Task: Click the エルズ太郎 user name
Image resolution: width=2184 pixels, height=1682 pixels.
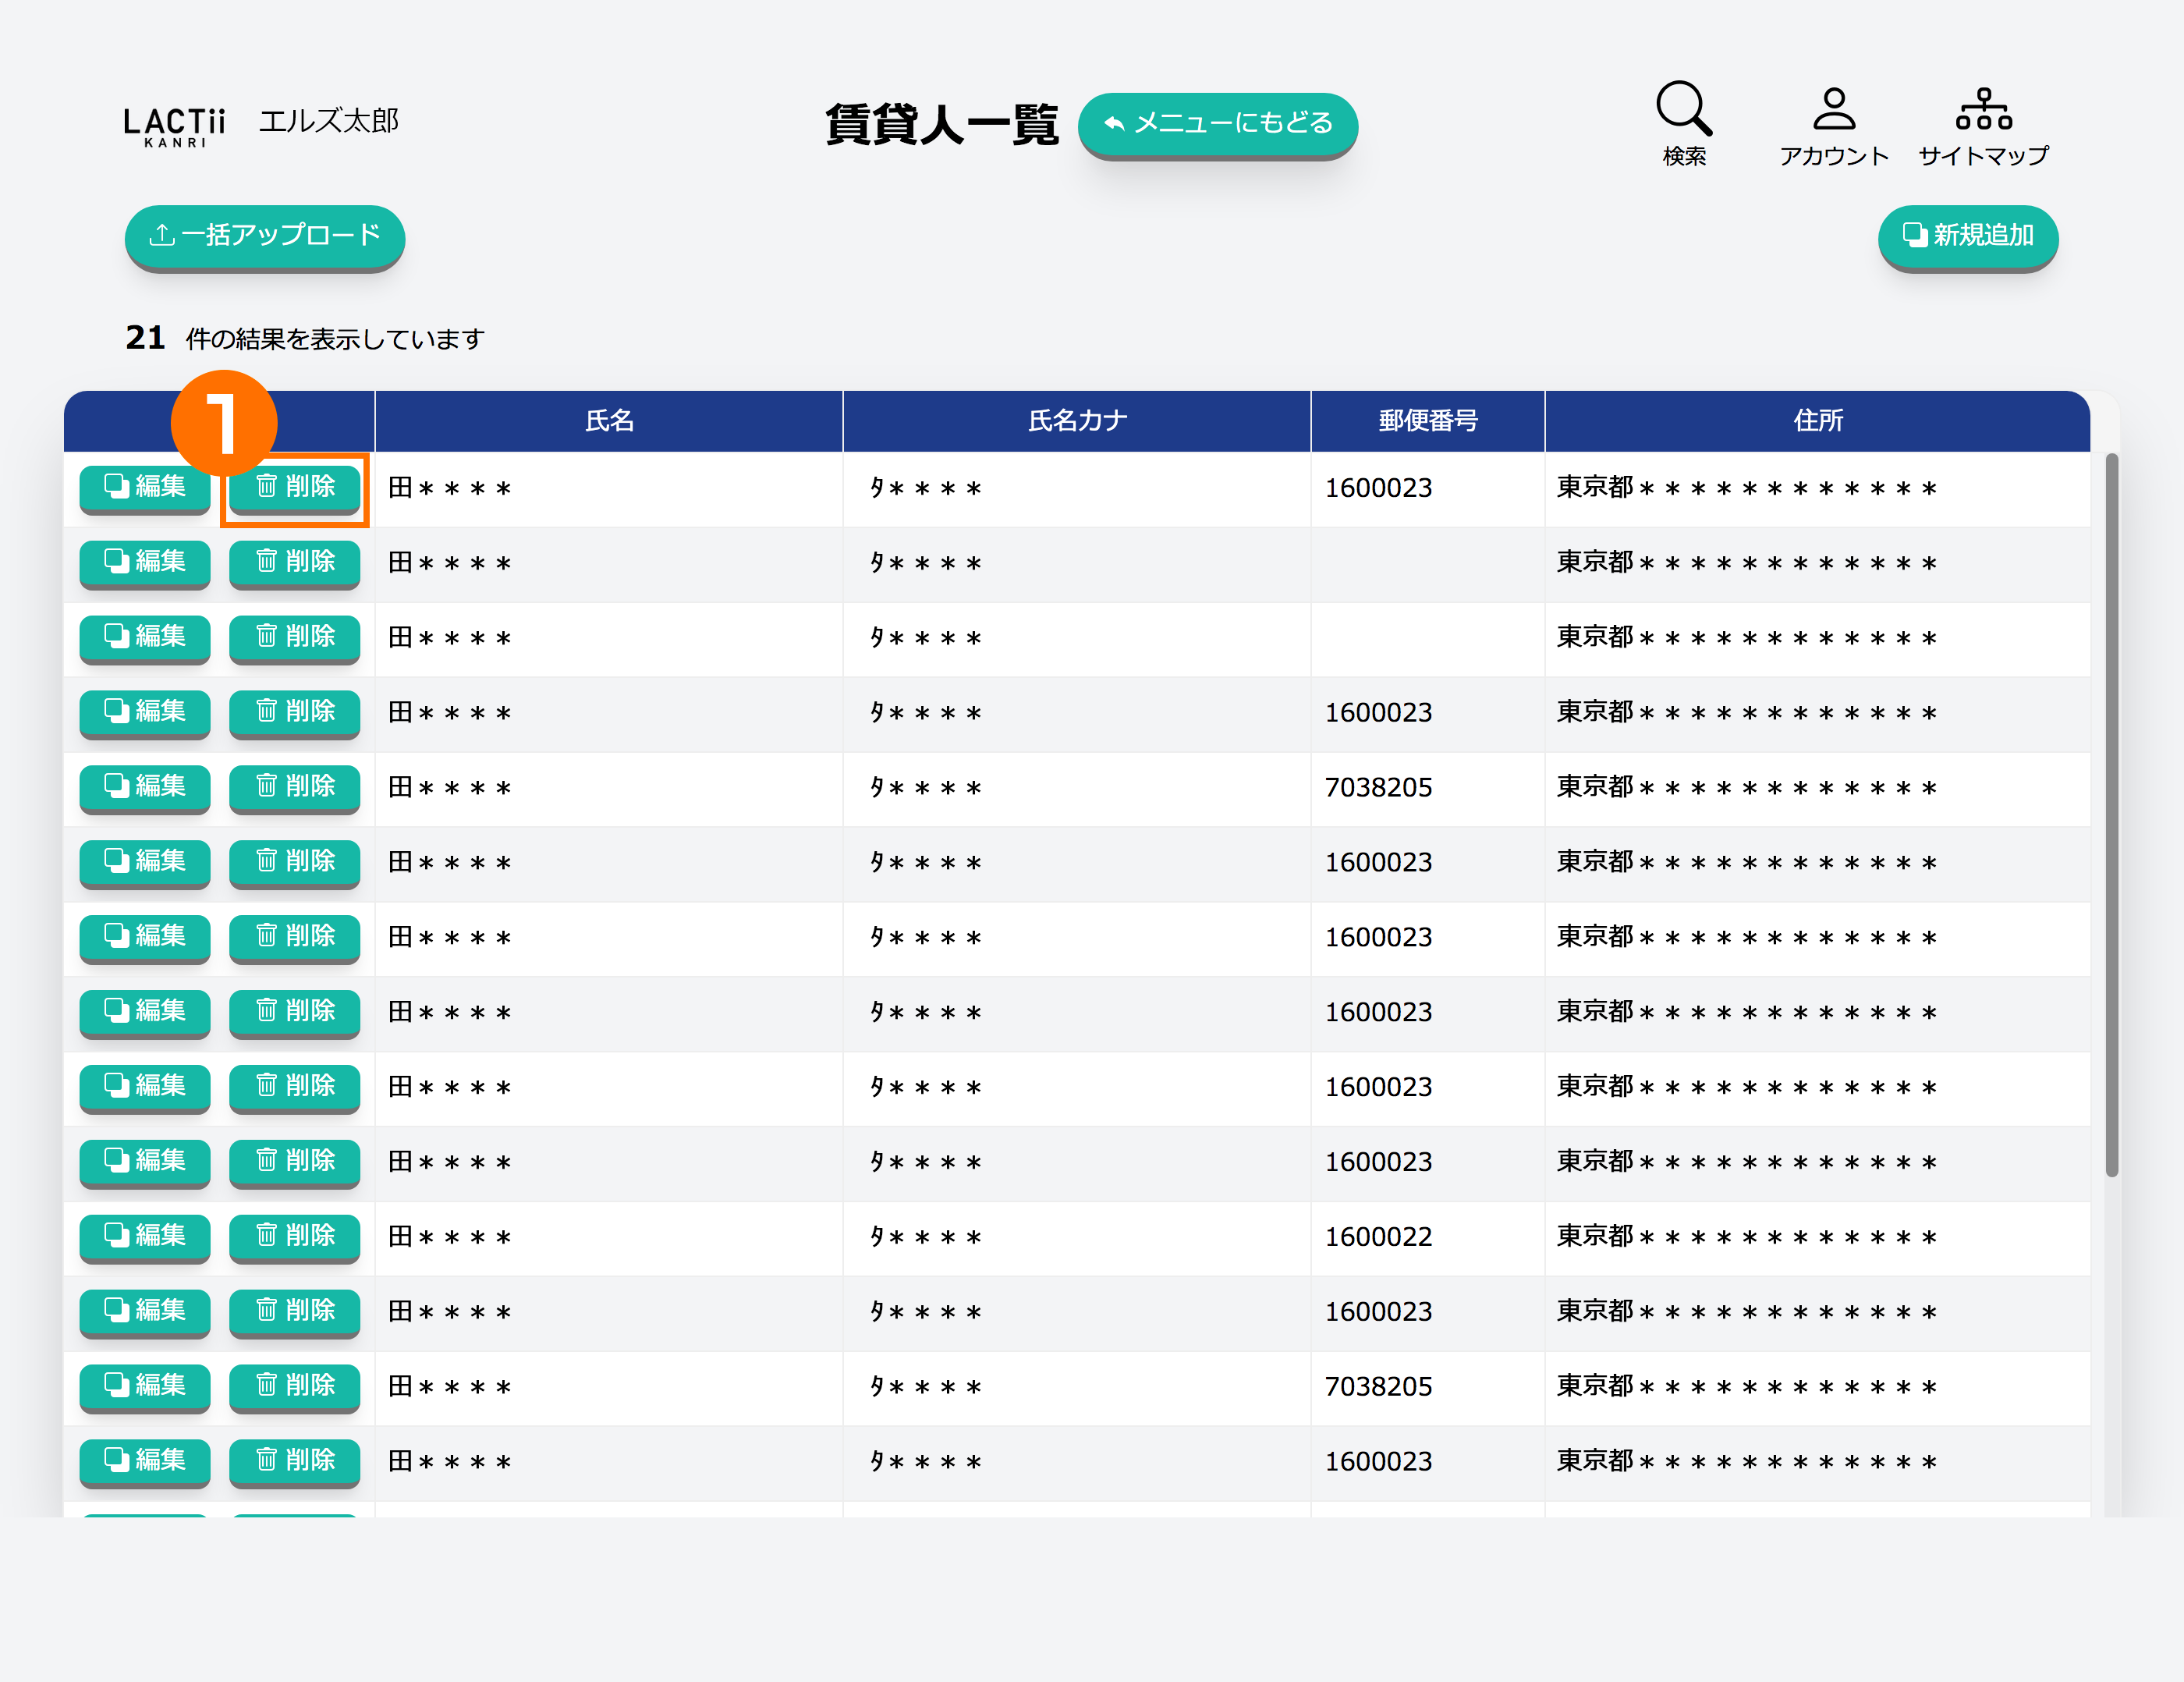Action: click(x=329, y=122)
